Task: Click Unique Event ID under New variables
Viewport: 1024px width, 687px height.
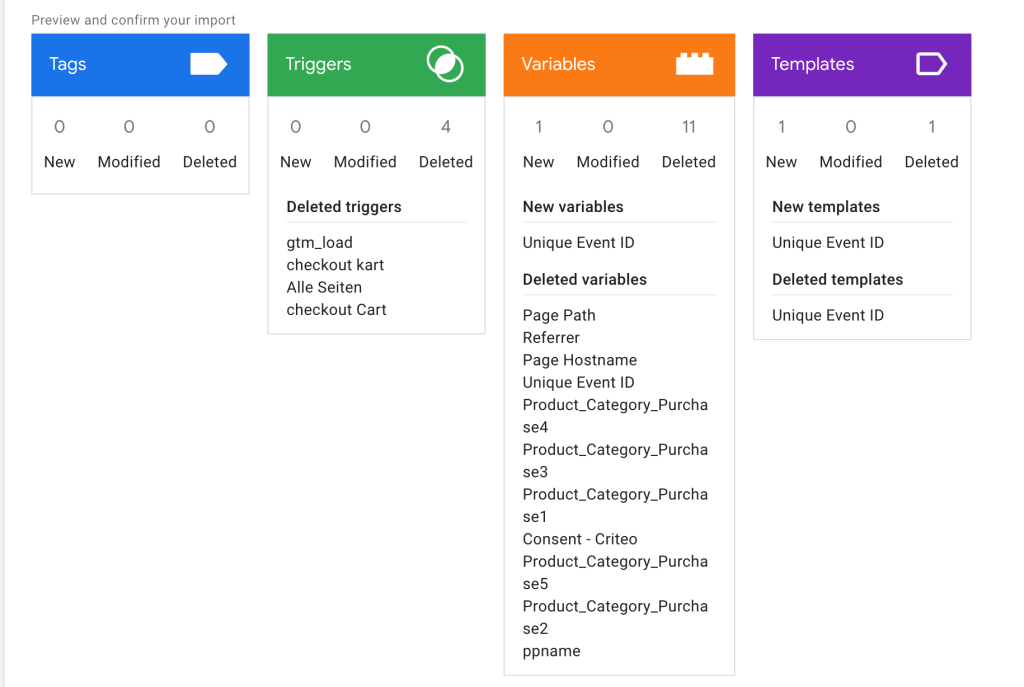Action: point(578,242)
